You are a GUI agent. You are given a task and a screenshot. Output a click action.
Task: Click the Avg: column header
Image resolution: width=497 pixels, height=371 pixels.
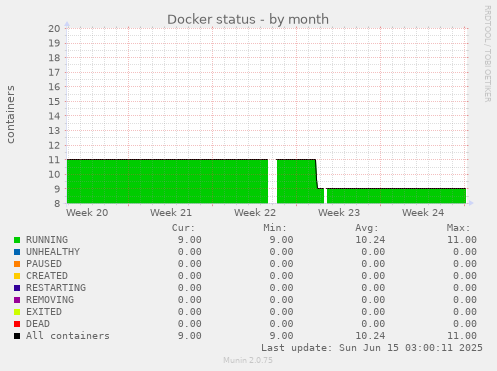tap(367, 228)
